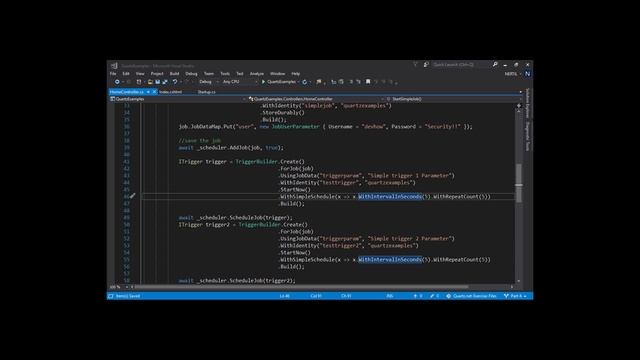Open the Tools menu
640x360 pixels.
[x=225, y=74]
